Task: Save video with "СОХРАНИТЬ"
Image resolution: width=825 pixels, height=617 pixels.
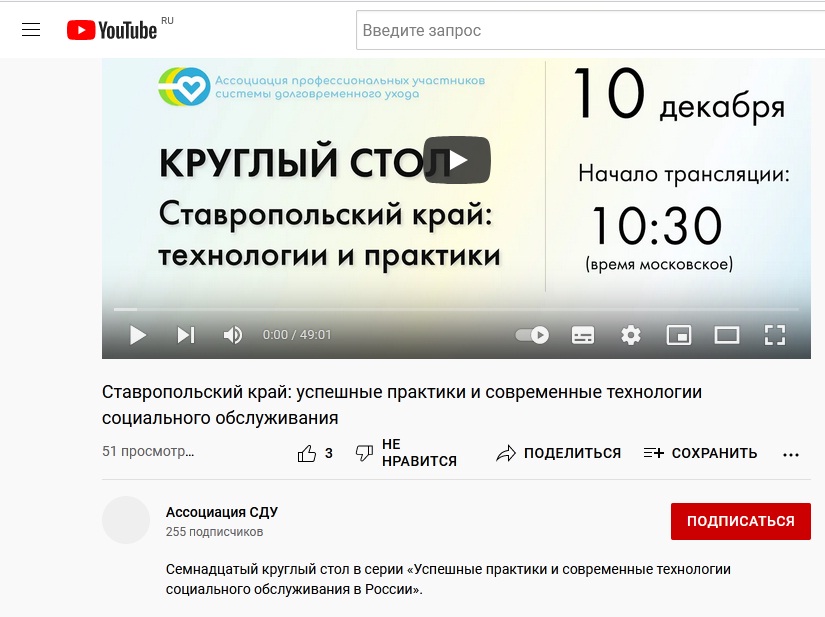Action: point(700,453)
